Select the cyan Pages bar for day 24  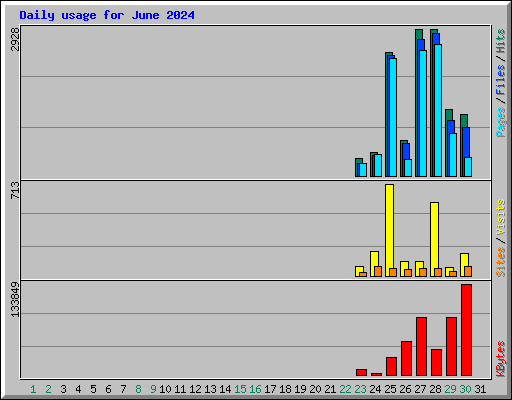pyautogui.click(x=378, y=165)
